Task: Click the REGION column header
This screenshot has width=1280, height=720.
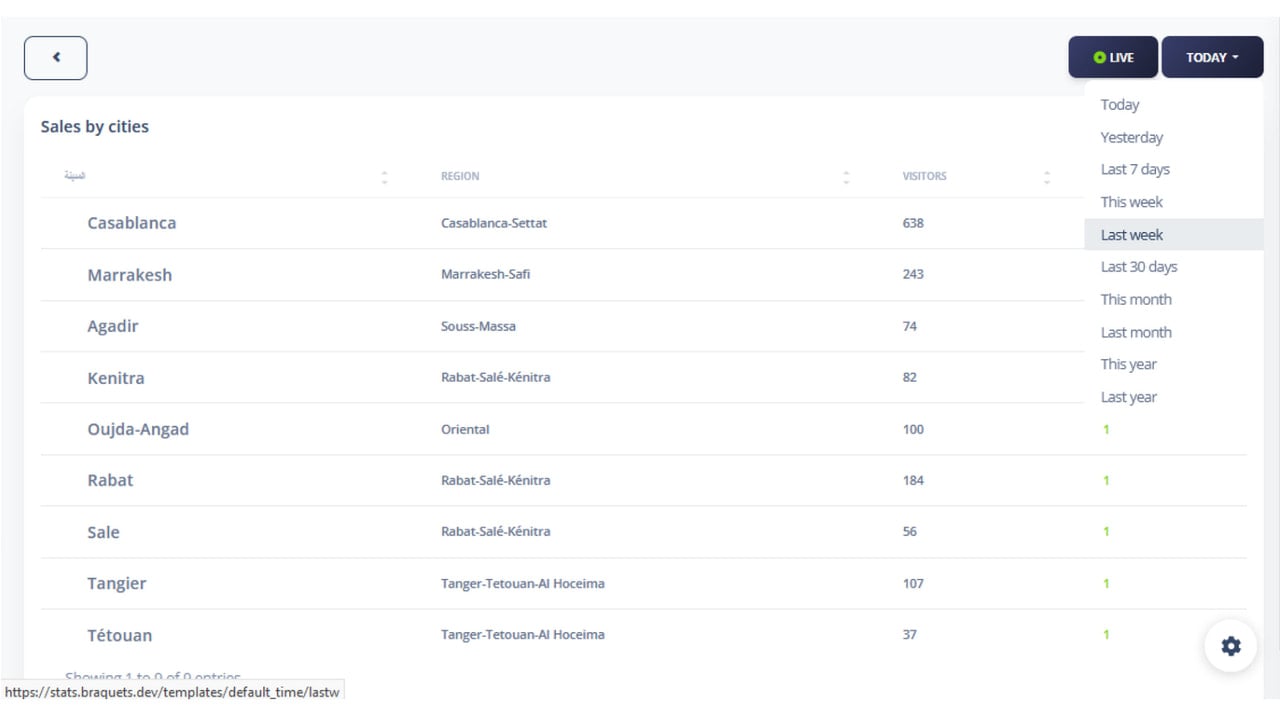Action: [x=460, y=176]
